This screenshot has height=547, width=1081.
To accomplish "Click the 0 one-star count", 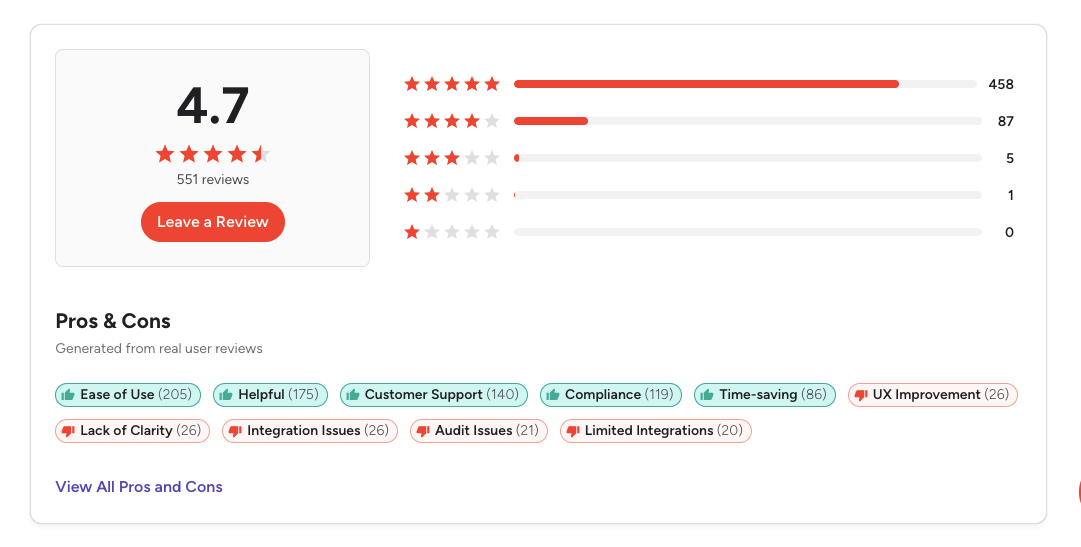I will point(1009,232).
